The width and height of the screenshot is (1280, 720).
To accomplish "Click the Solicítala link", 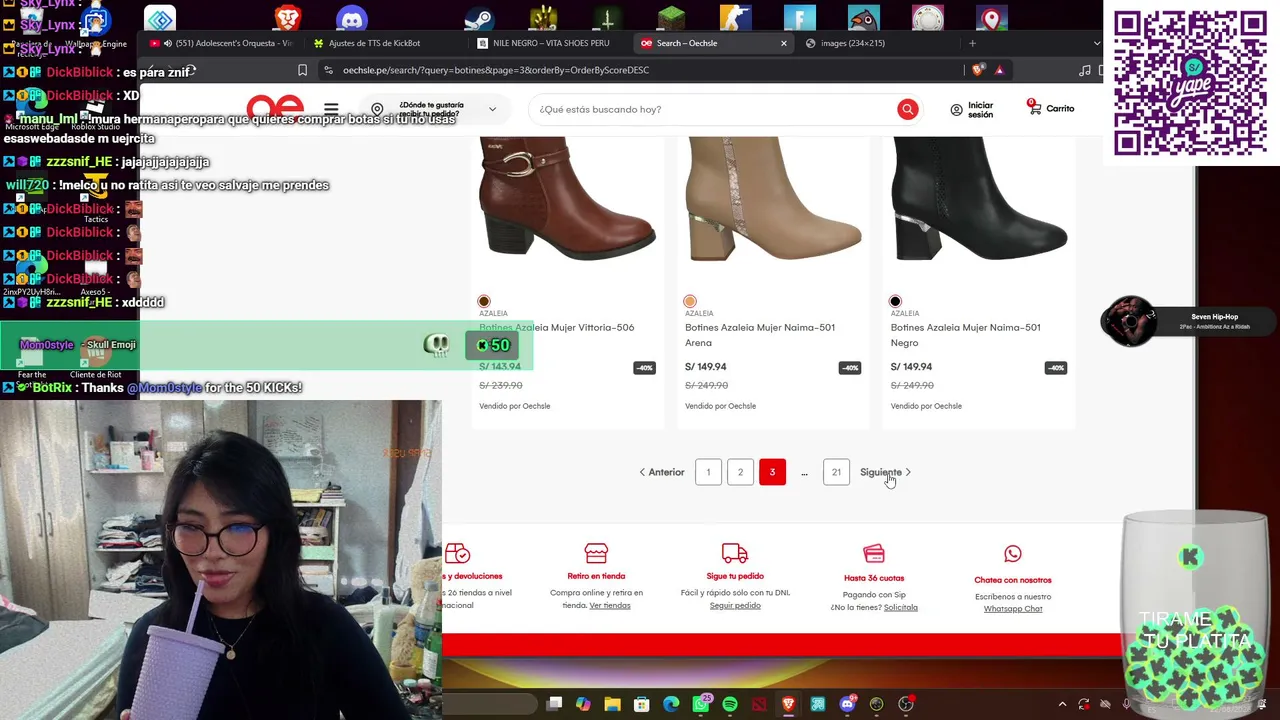I will tap(900, 608).
